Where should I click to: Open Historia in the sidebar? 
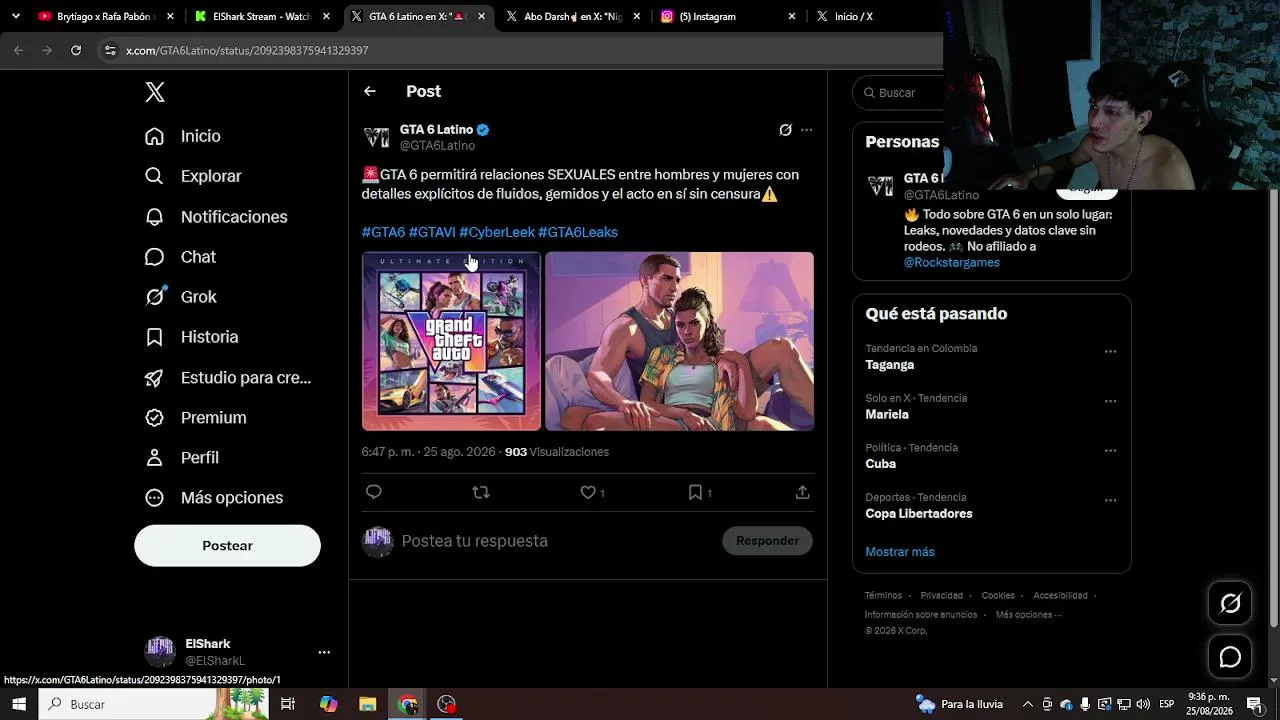click(x=191, y=337)
